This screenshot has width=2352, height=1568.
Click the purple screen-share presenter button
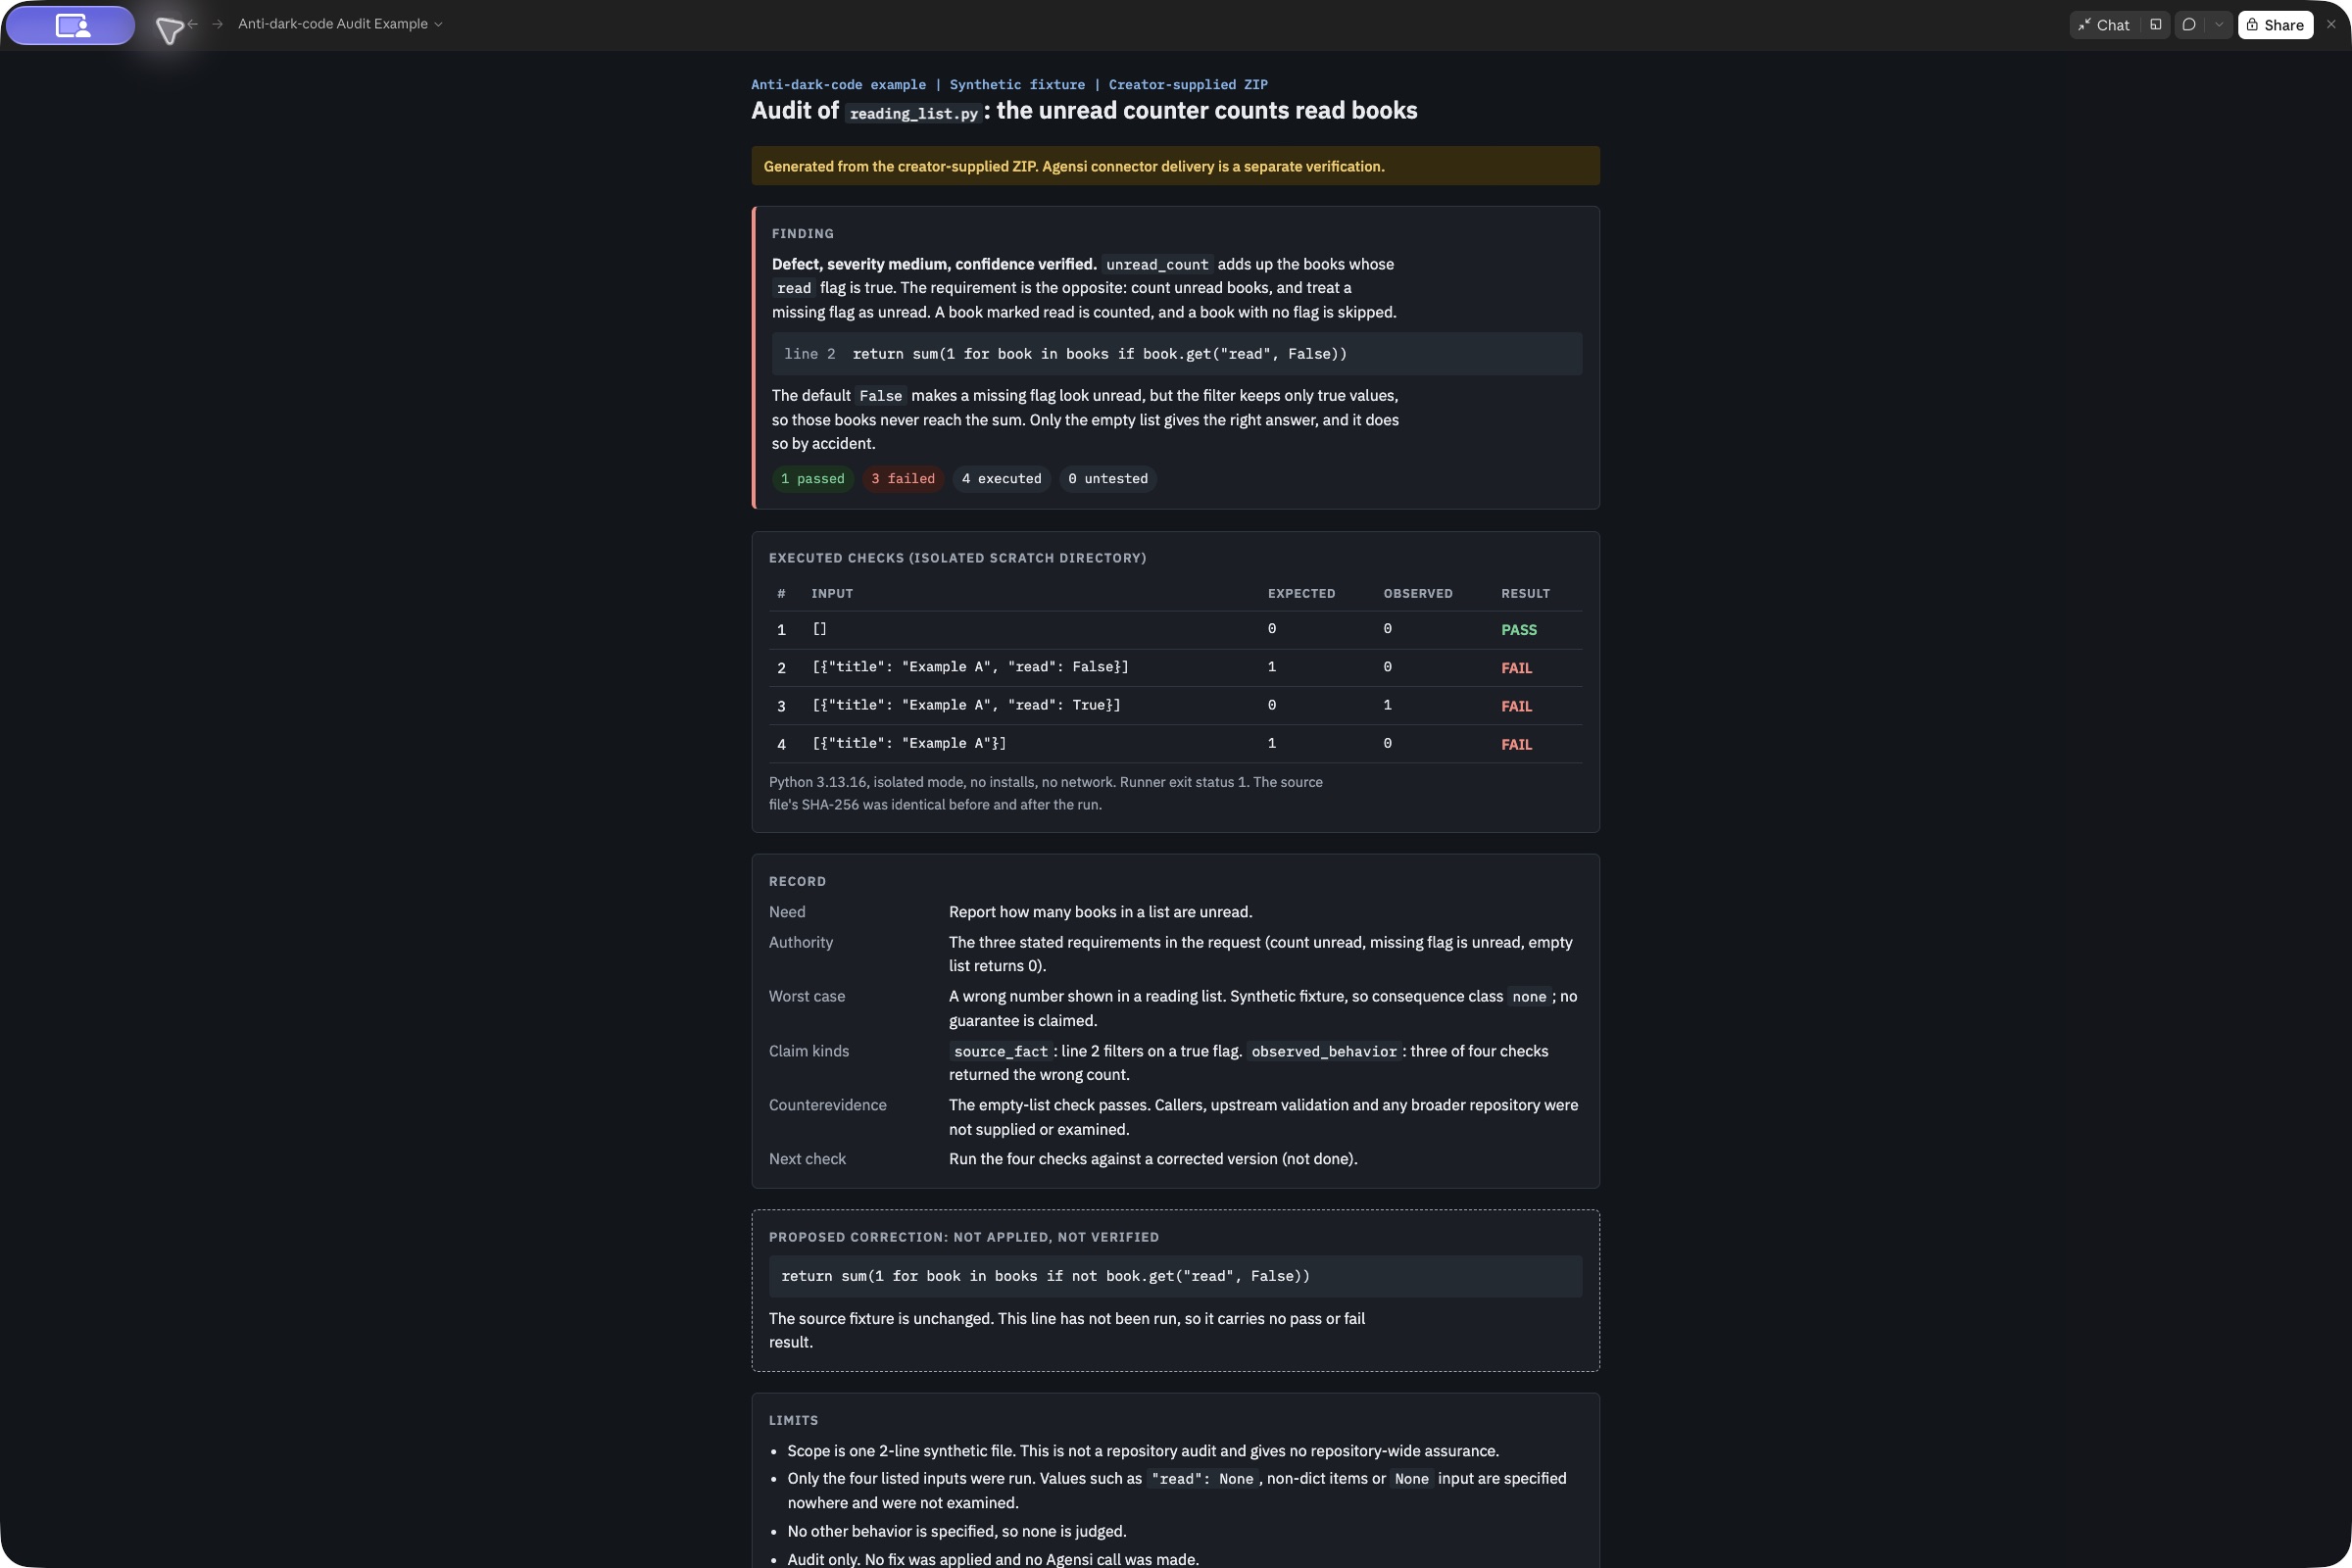coord(70,25)
